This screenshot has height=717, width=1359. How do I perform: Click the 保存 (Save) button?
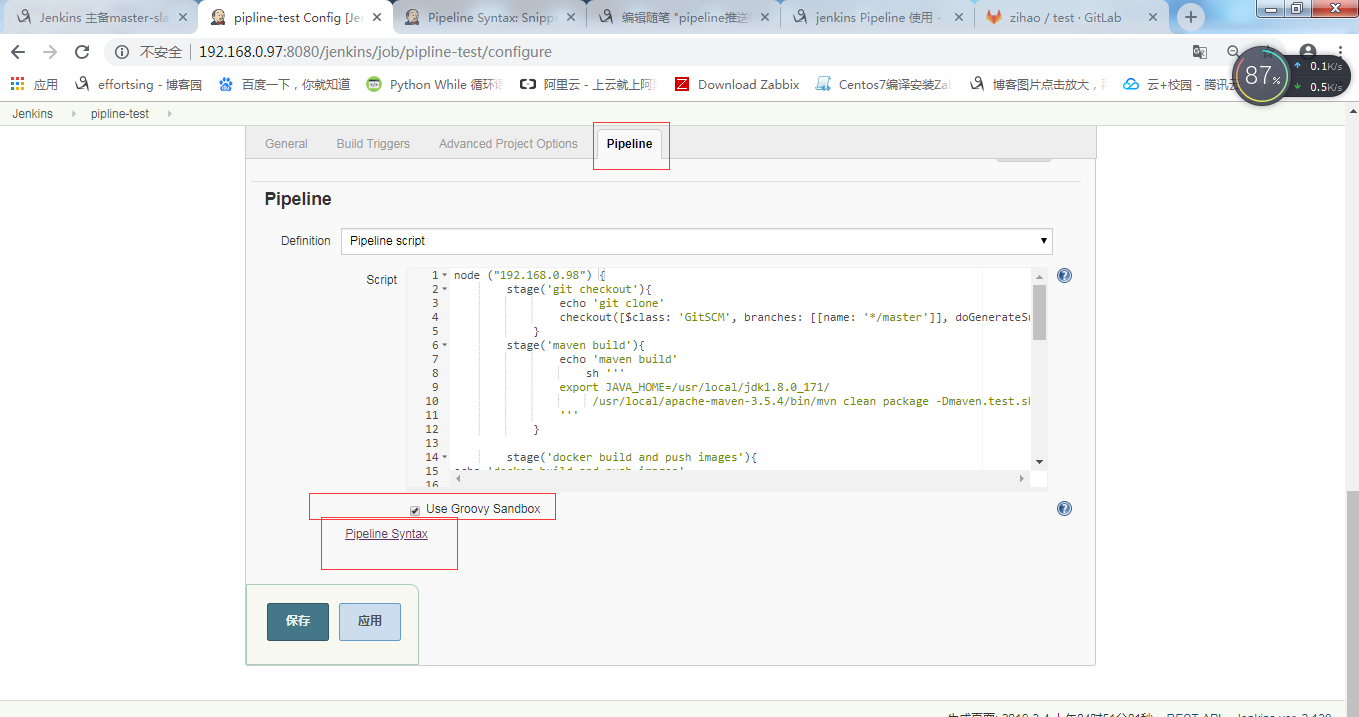298,621
